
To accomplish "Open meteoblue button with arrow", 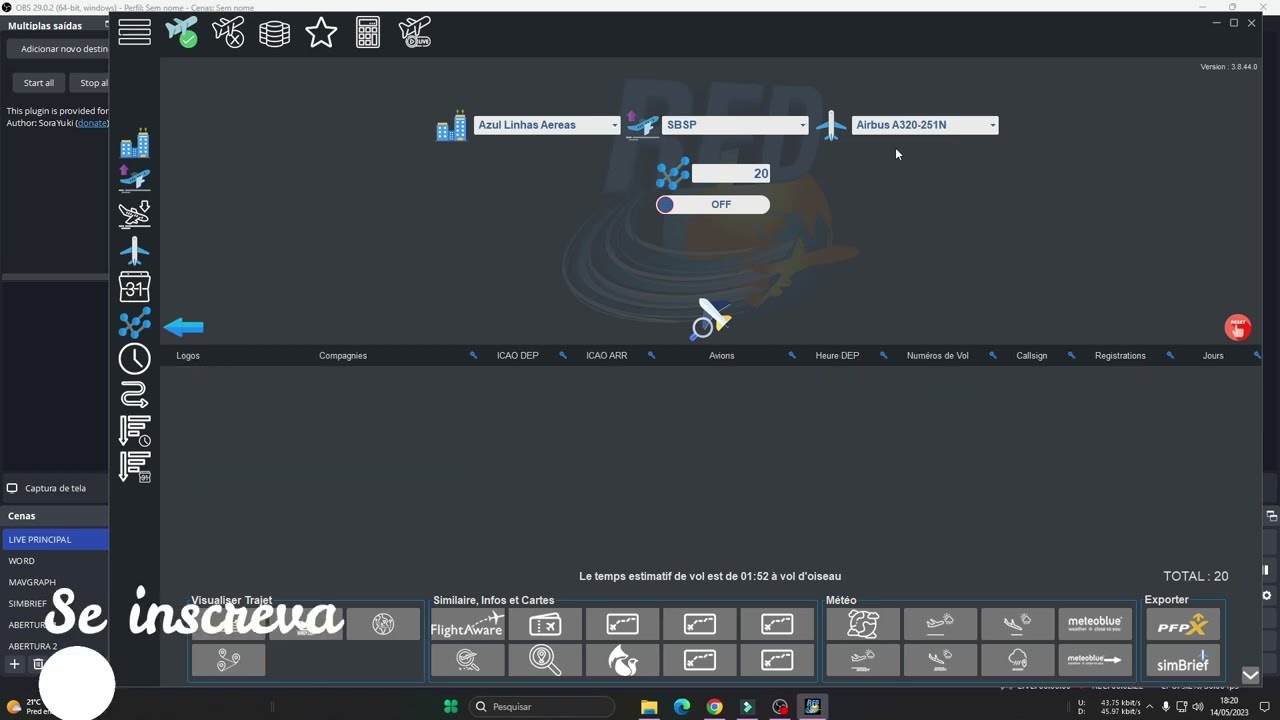I will [1094, 660].
